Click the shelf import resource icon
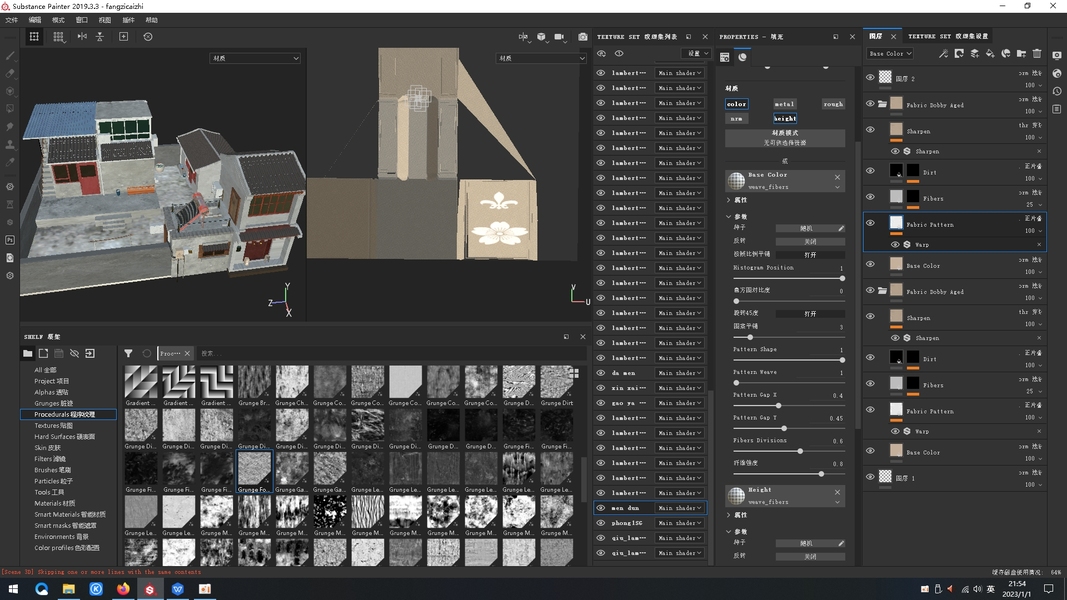 click(x=90, y=353)
